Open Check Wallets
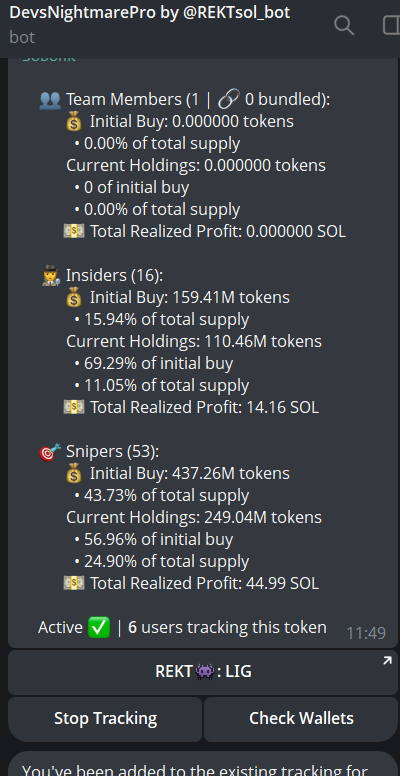This screenshot has width=400, height=776. pyautogui.click(x=301, y=719)
